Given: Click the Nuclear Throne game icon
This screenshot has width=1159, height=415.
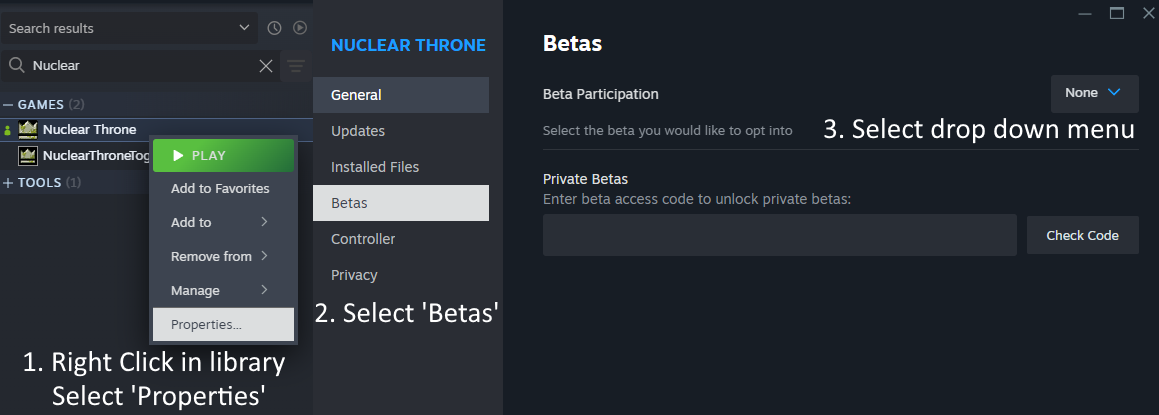Looking at the screenshot, I should 28,129.
